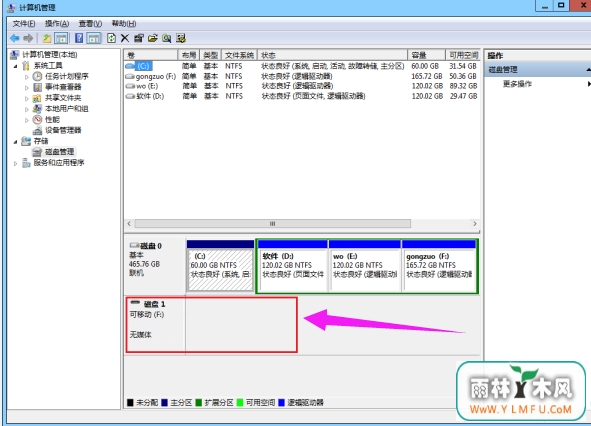This screenshot has width=591, height=426.
Task: Click the Back arrow toolbar icon
Action: pyautogui.click(x=15, y=38)
